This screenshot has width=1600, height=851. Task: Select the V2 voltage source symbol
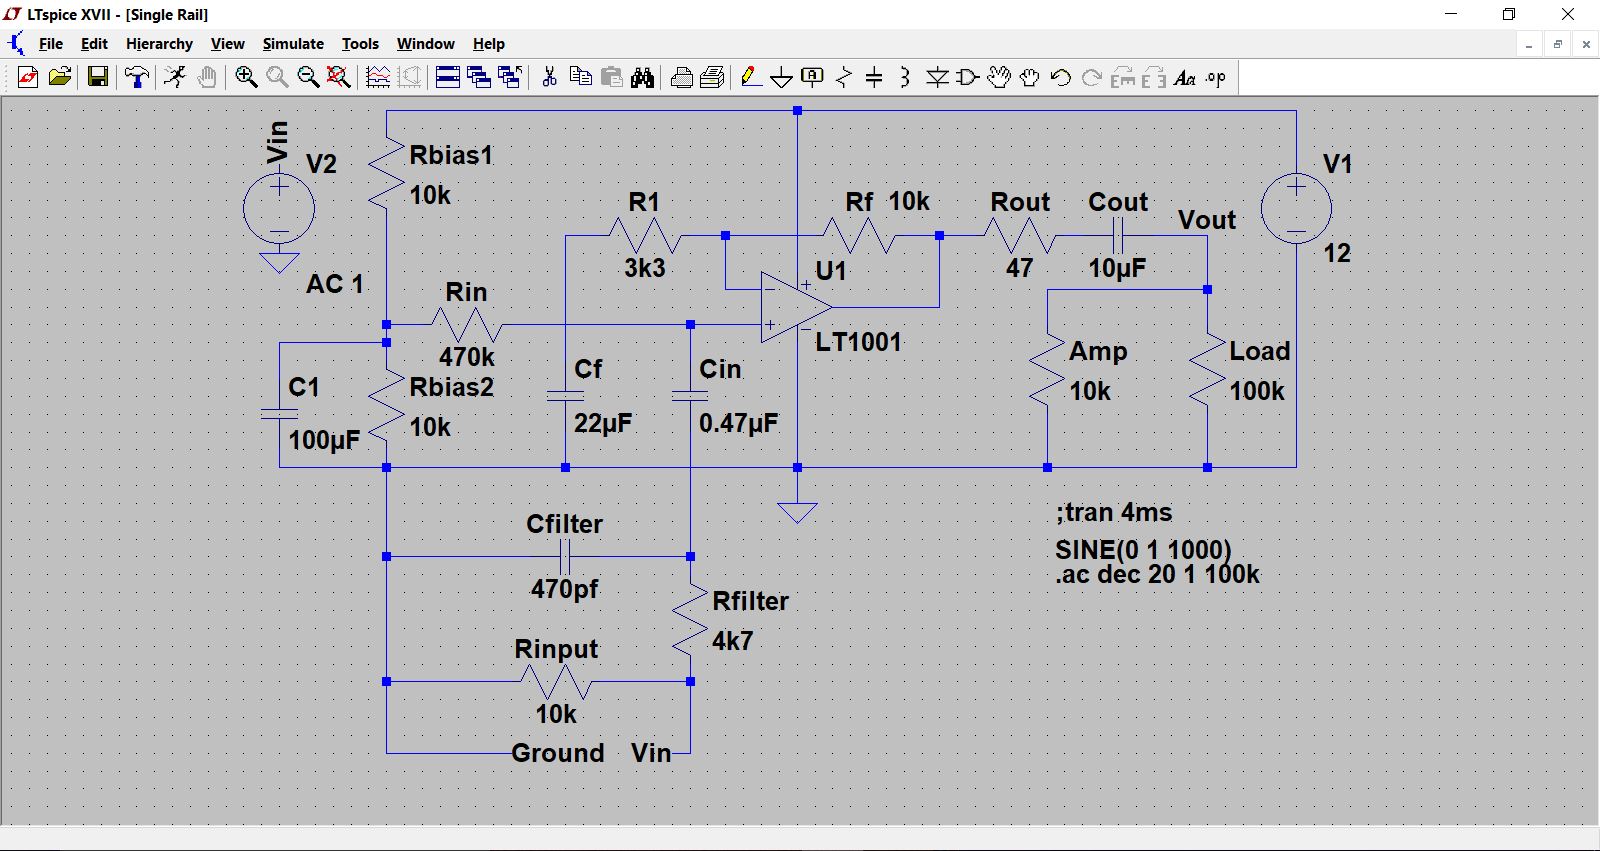click(279, 209)
